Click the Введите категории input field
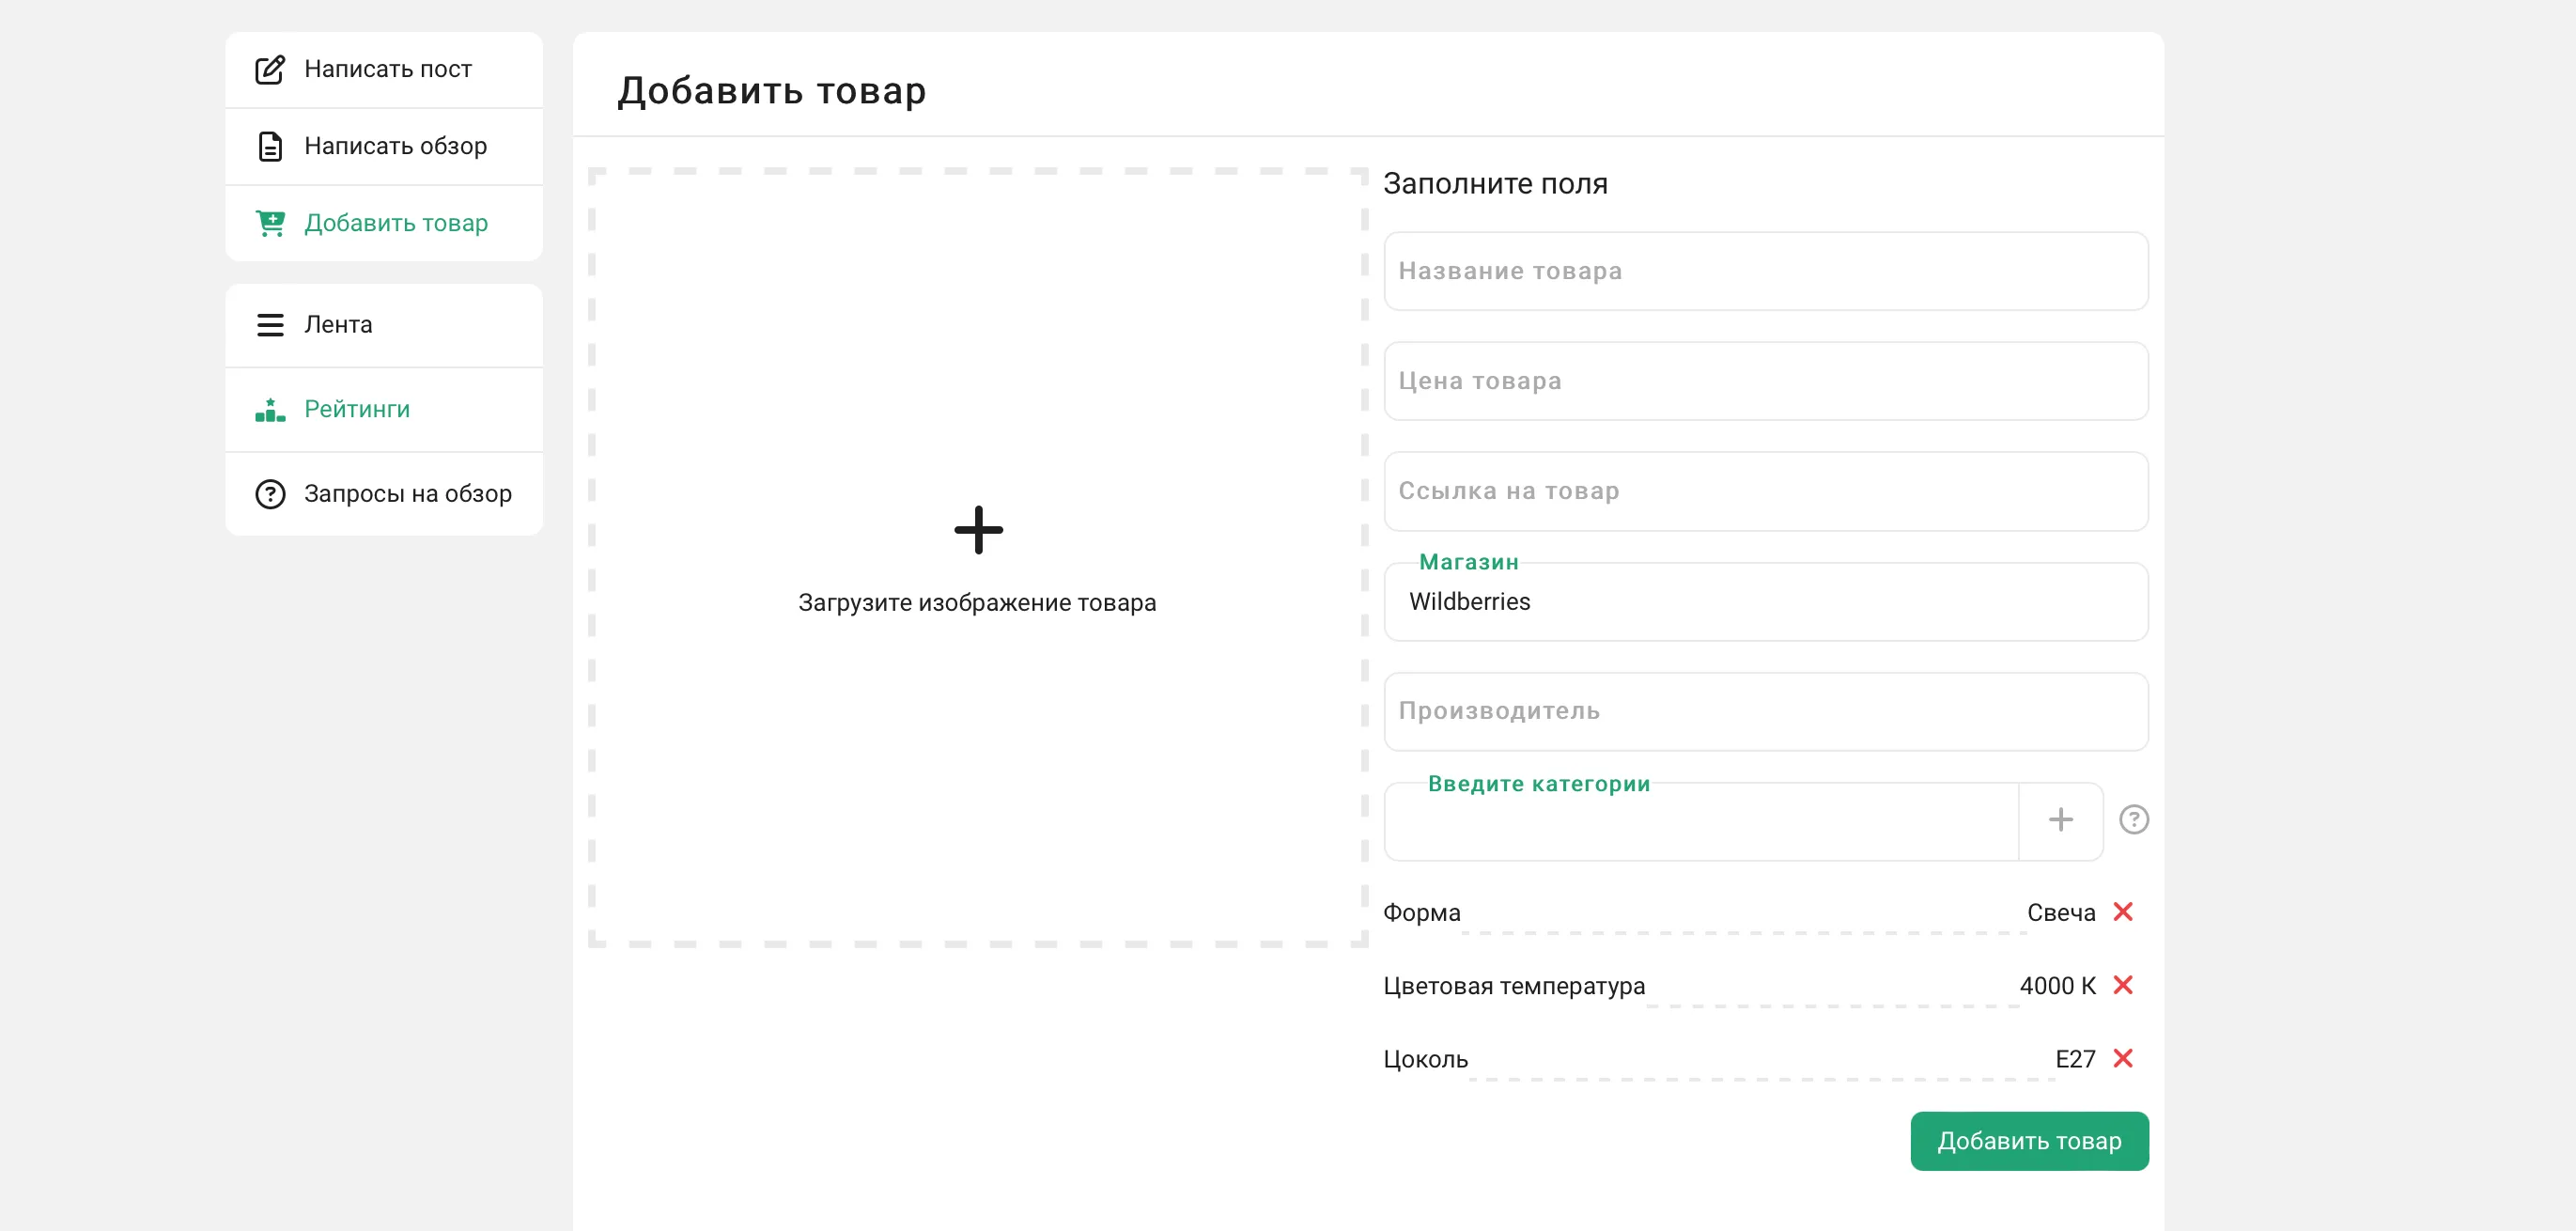This screenshot has width=2576, height=1231. [1700, 823]
